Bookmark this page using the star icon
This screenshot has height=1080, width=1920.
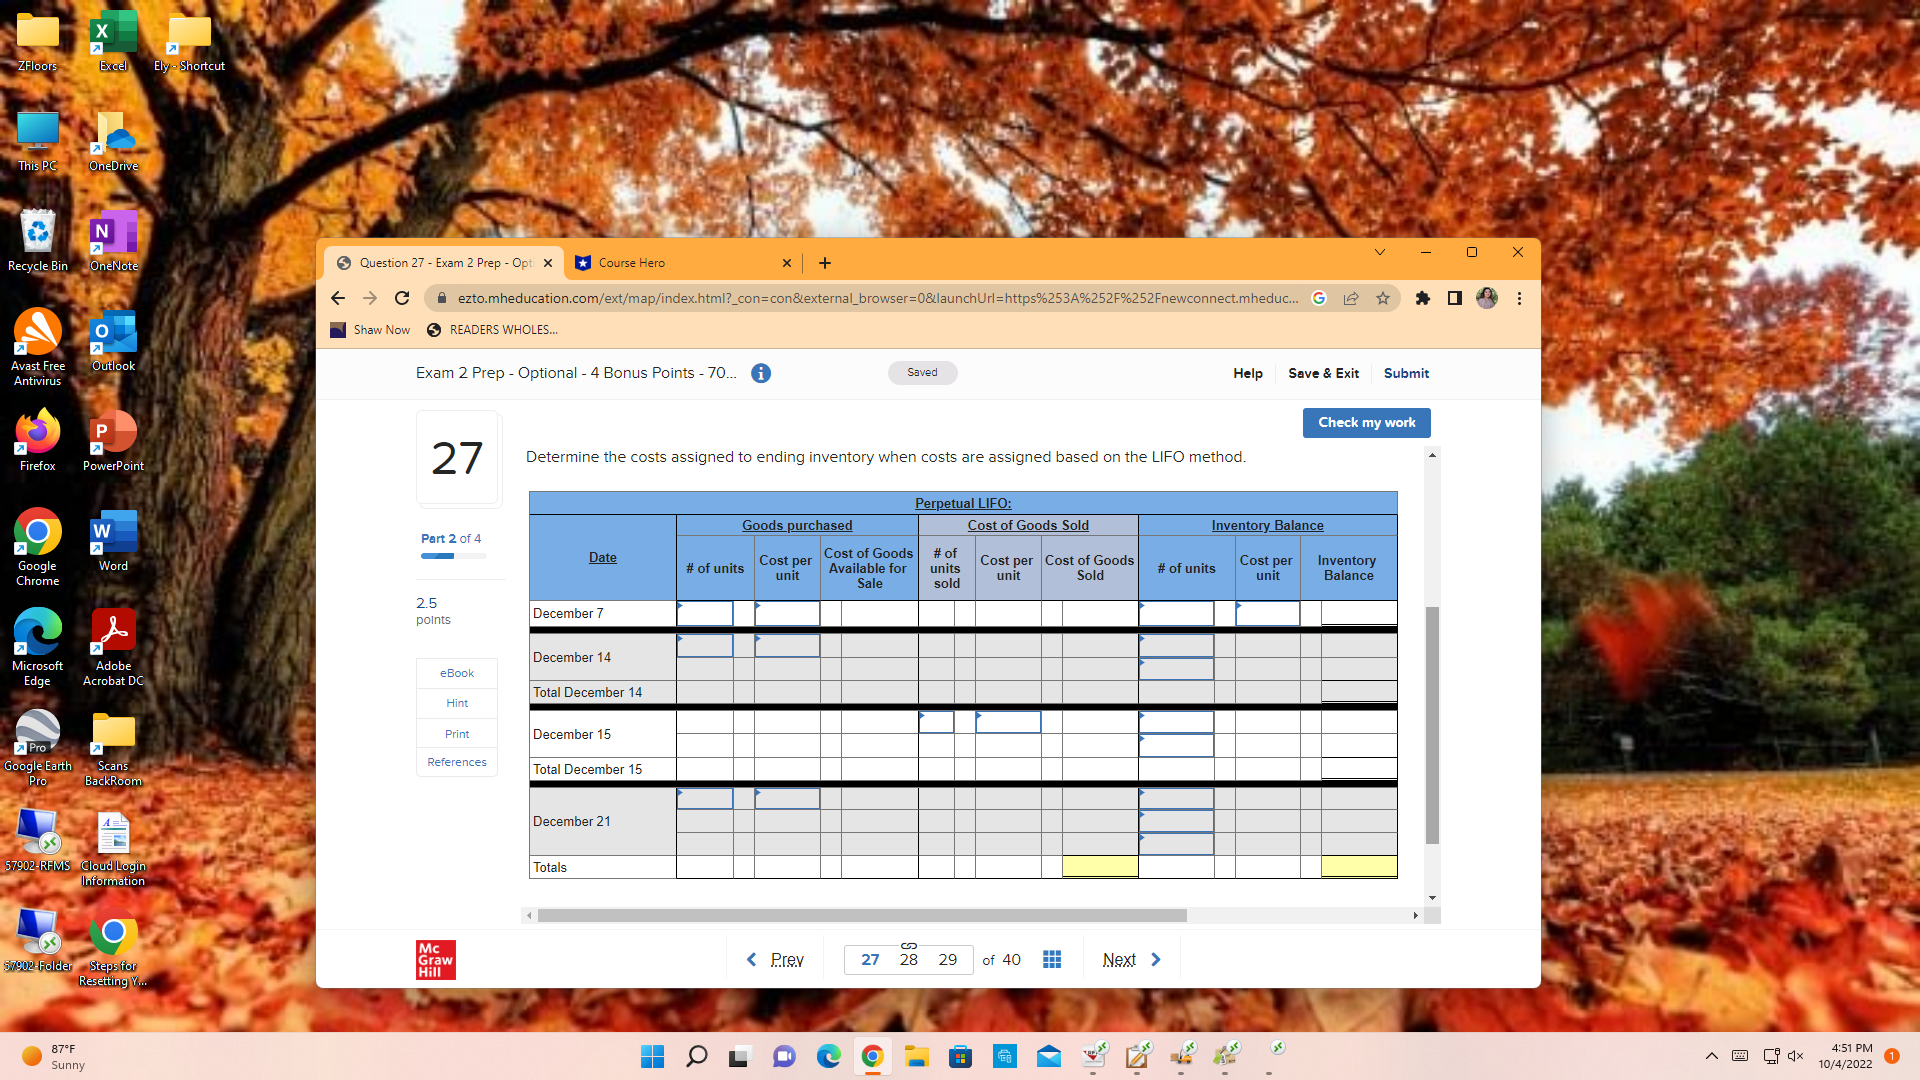click(1384, 298)
